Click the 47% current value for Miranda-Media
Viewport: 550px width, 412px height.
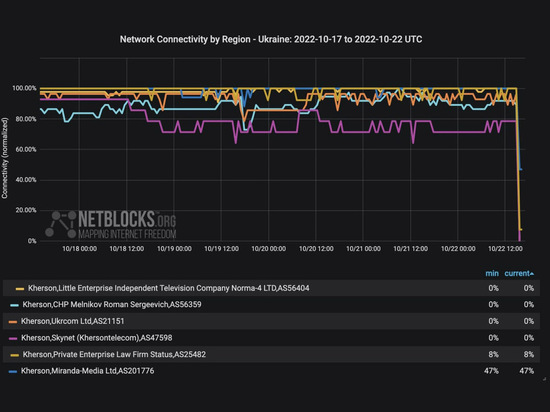click(x=526, y=371)
